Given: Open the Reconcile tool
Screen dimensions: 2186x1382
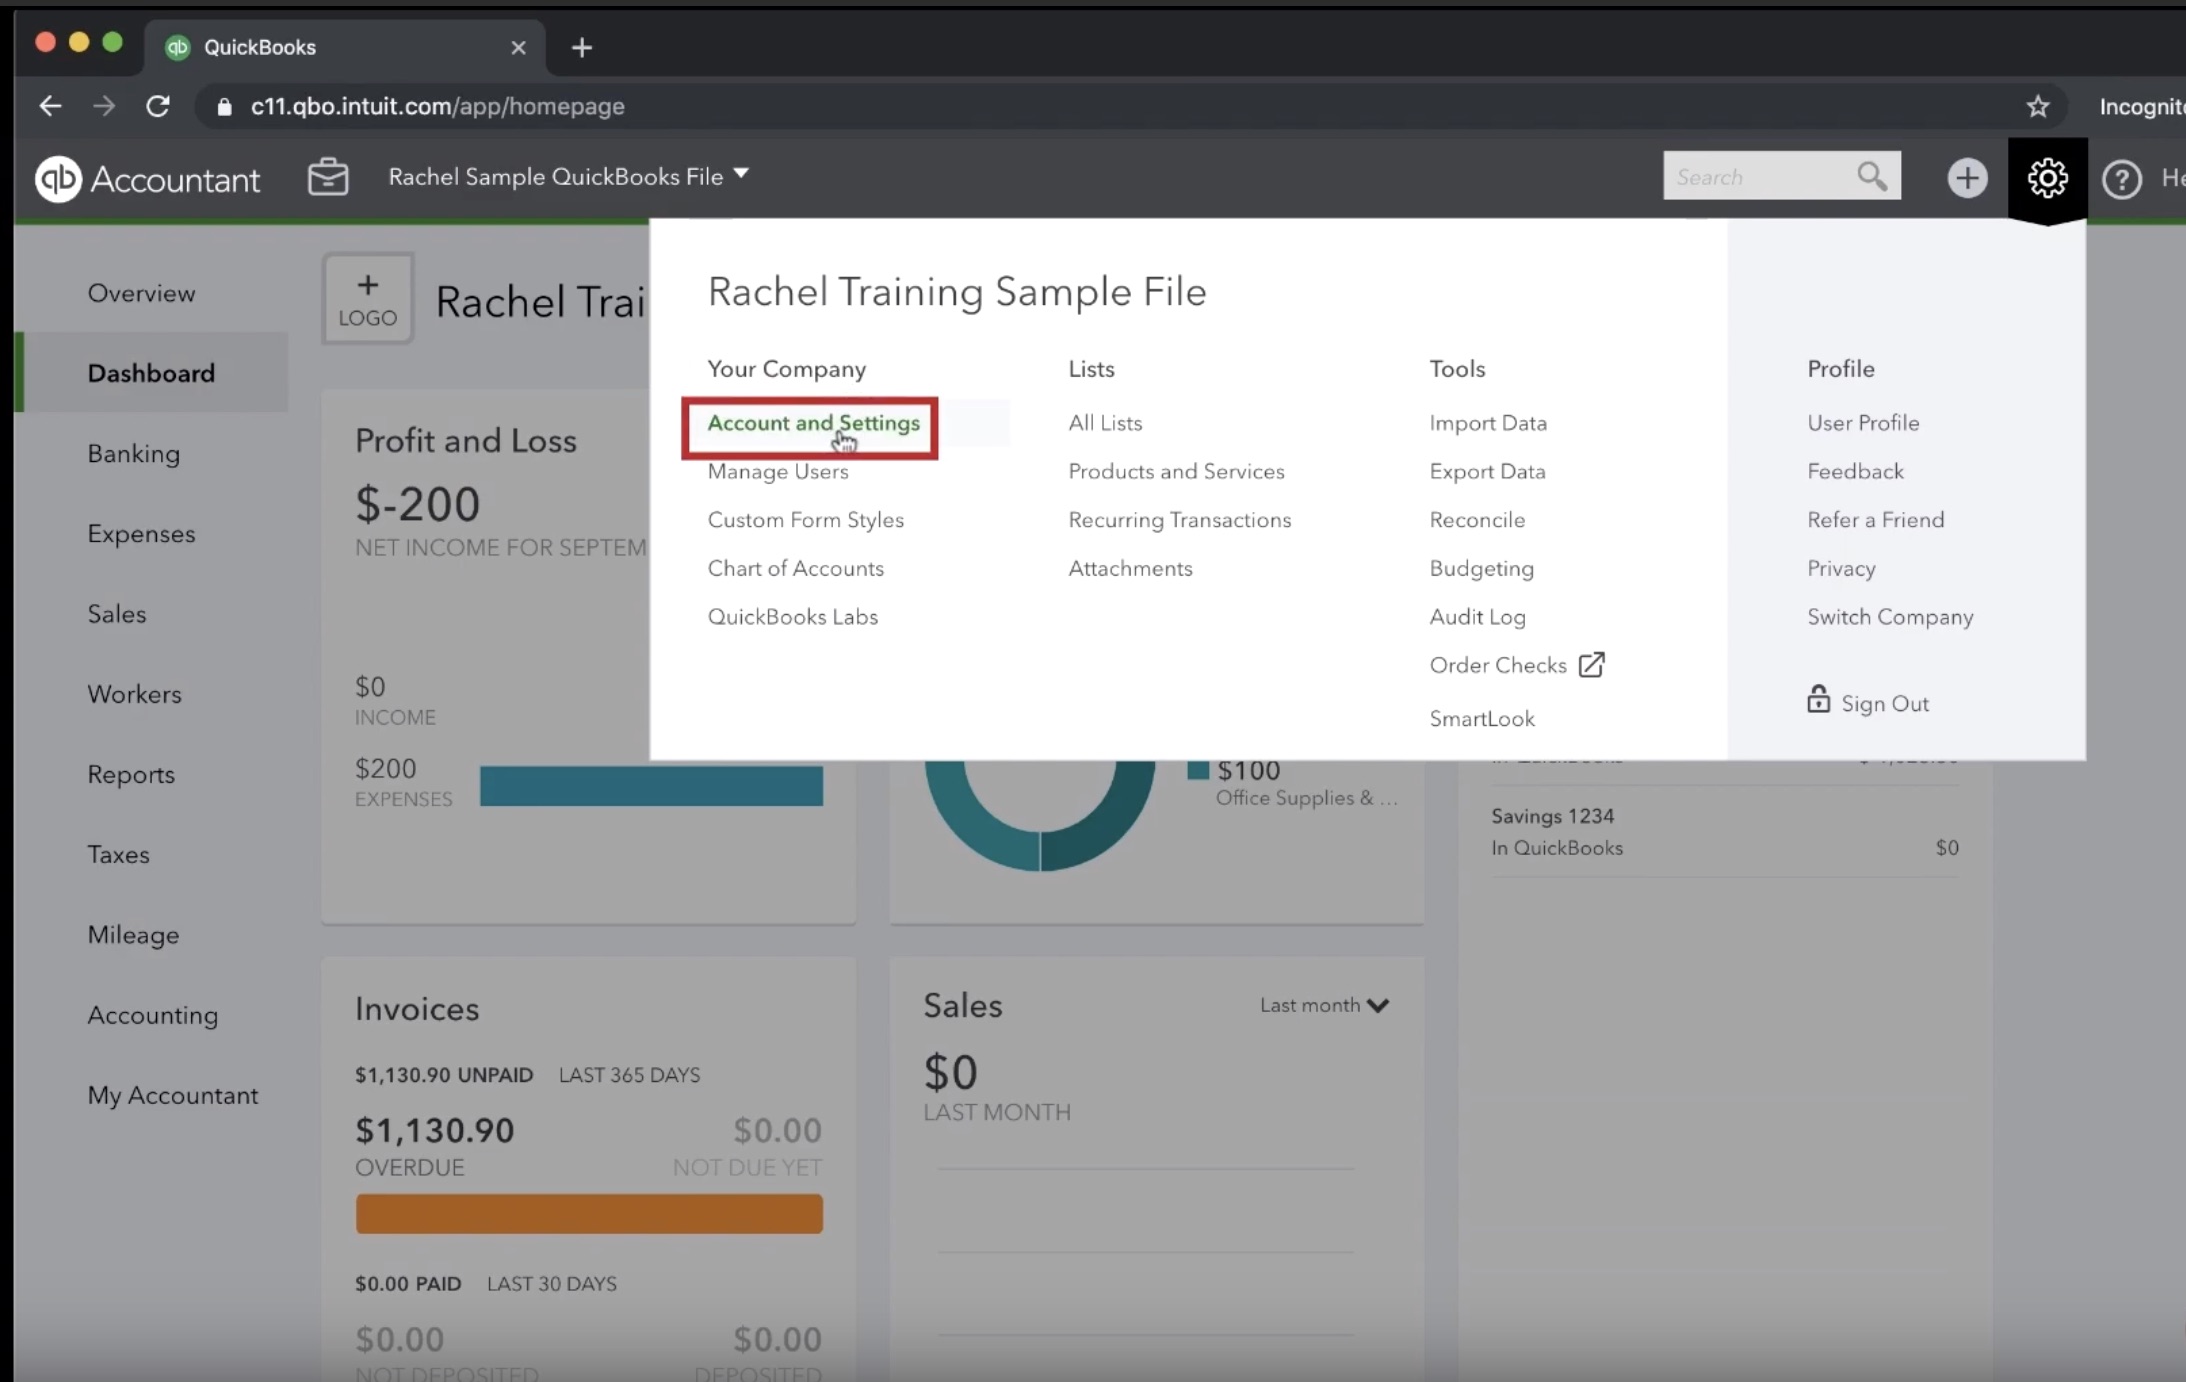Looking at the screenshot, I should click(x=1477, y=520).
